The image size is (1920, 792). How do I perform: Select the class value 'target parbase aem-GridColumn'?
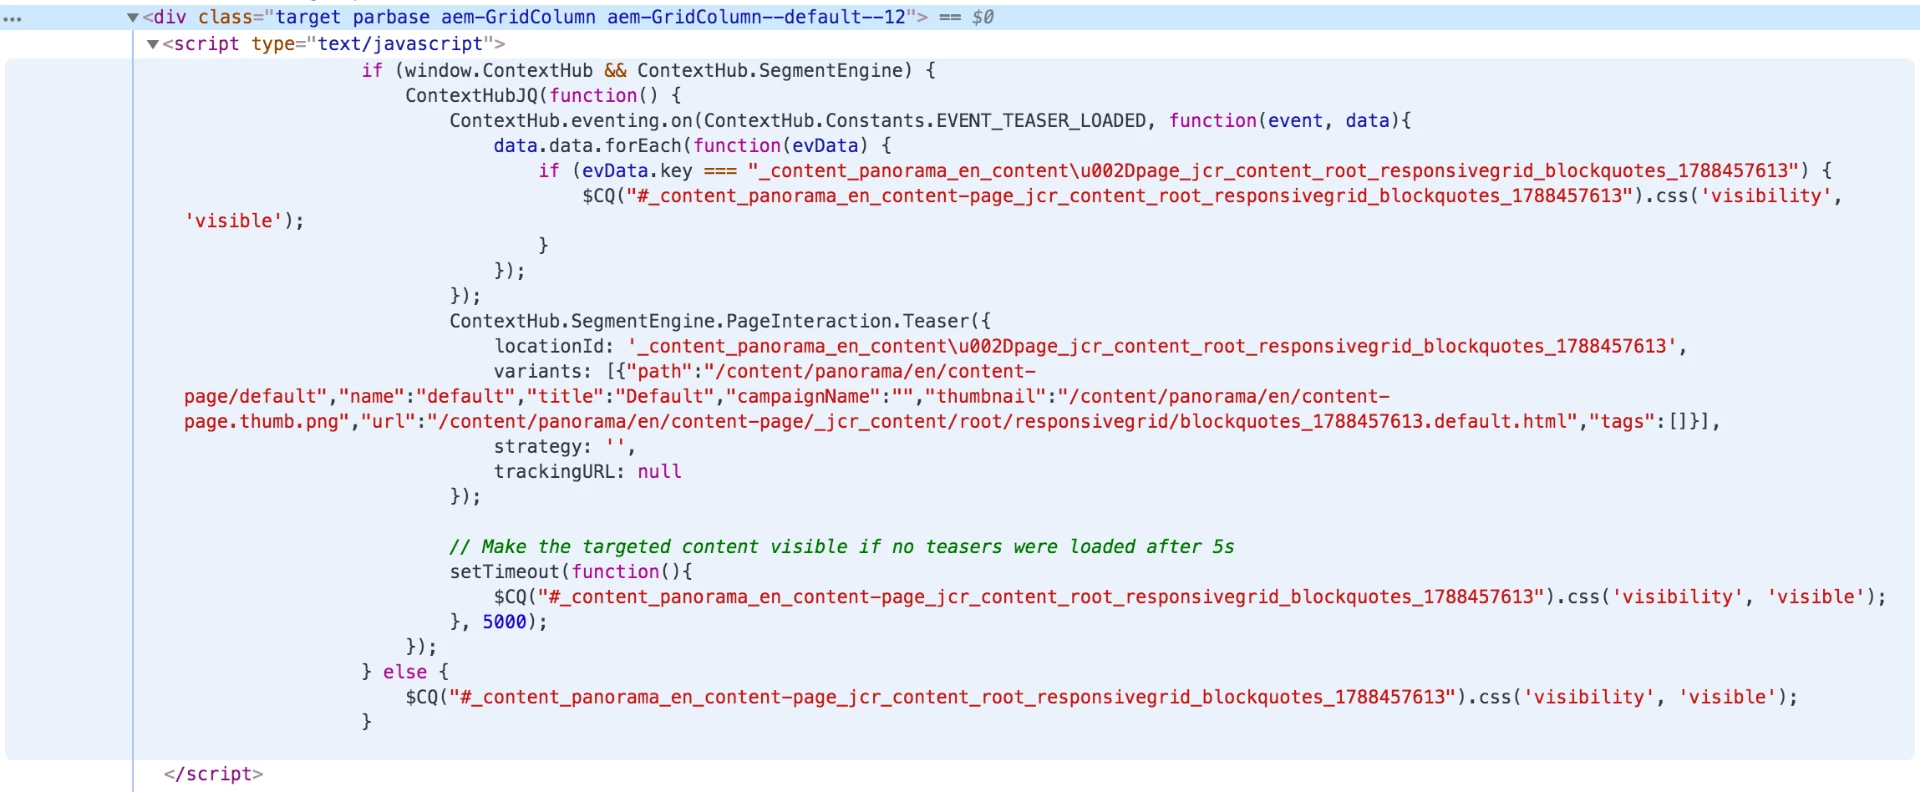pos(435,17)
